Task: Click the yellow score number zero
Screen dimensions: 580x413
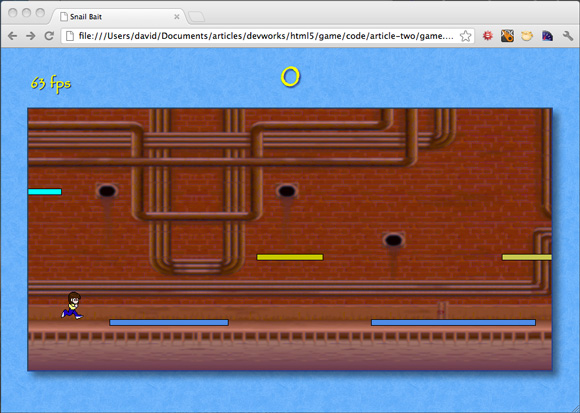Action: (290, 77)
